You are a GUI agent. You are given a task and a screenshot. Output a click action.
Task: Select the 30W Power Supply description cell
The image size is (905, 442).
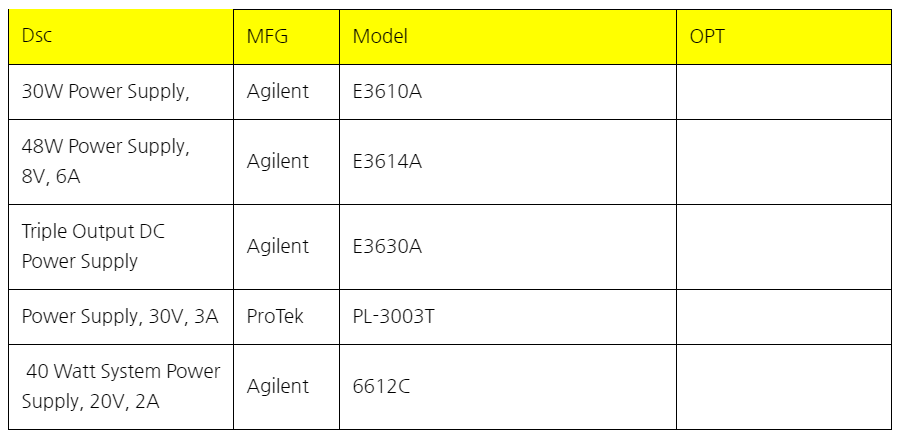coord(105,91)
